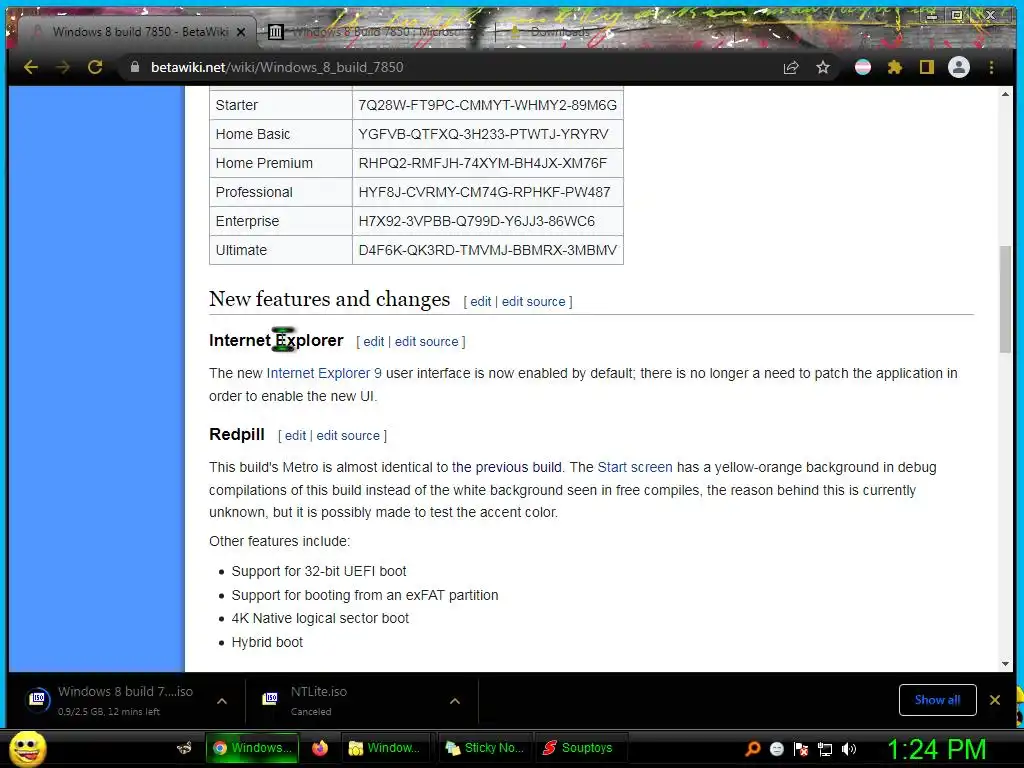Click the white round tray icon
Viewport: 1024px width, 768px height.
pyautogui.click(x=776, y=749)
